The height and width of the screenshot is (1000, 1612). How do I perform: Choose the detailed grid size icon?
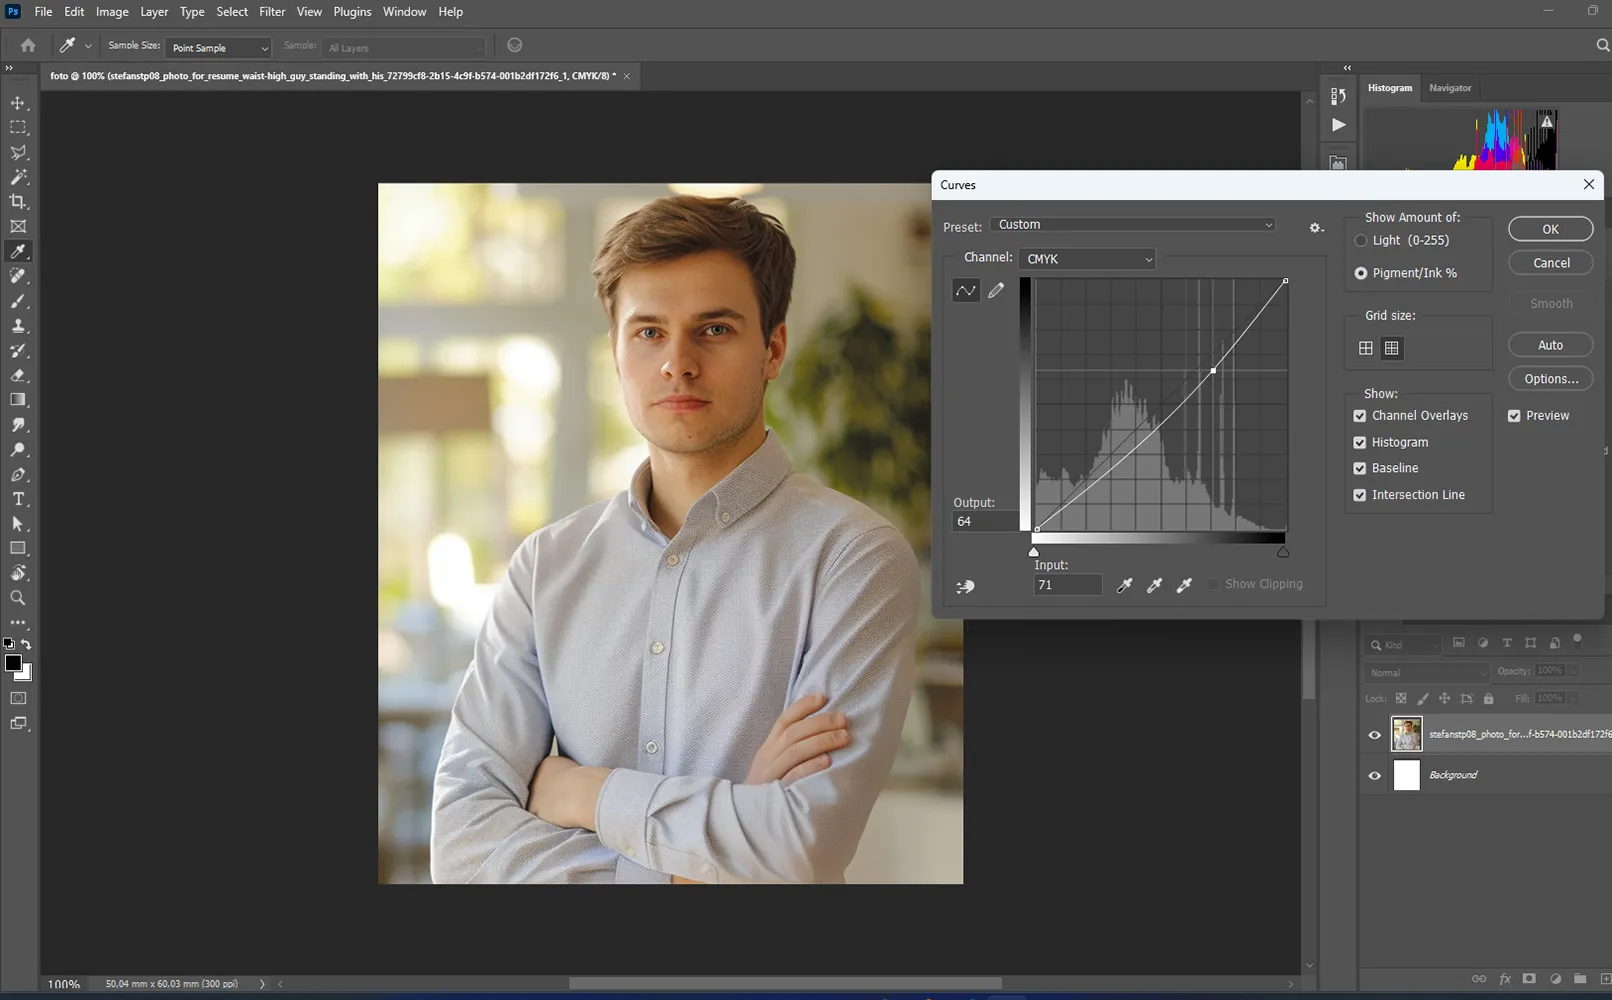(x=1391, y=348)
